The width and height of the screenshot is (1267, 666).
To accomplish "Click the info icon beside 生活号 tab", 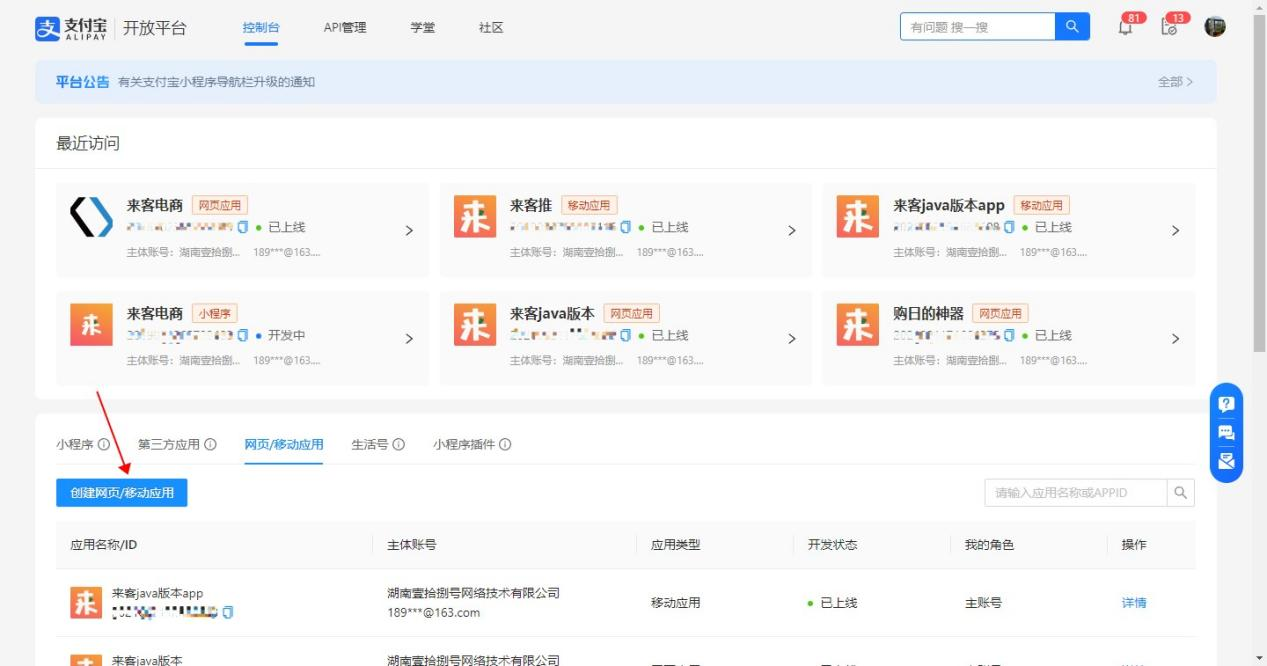I will 398,445.
